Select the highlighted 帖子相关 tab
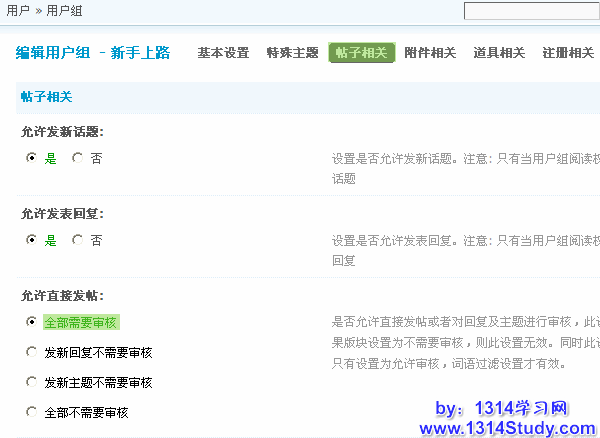 pyautogui.click(x=361, y=53)
